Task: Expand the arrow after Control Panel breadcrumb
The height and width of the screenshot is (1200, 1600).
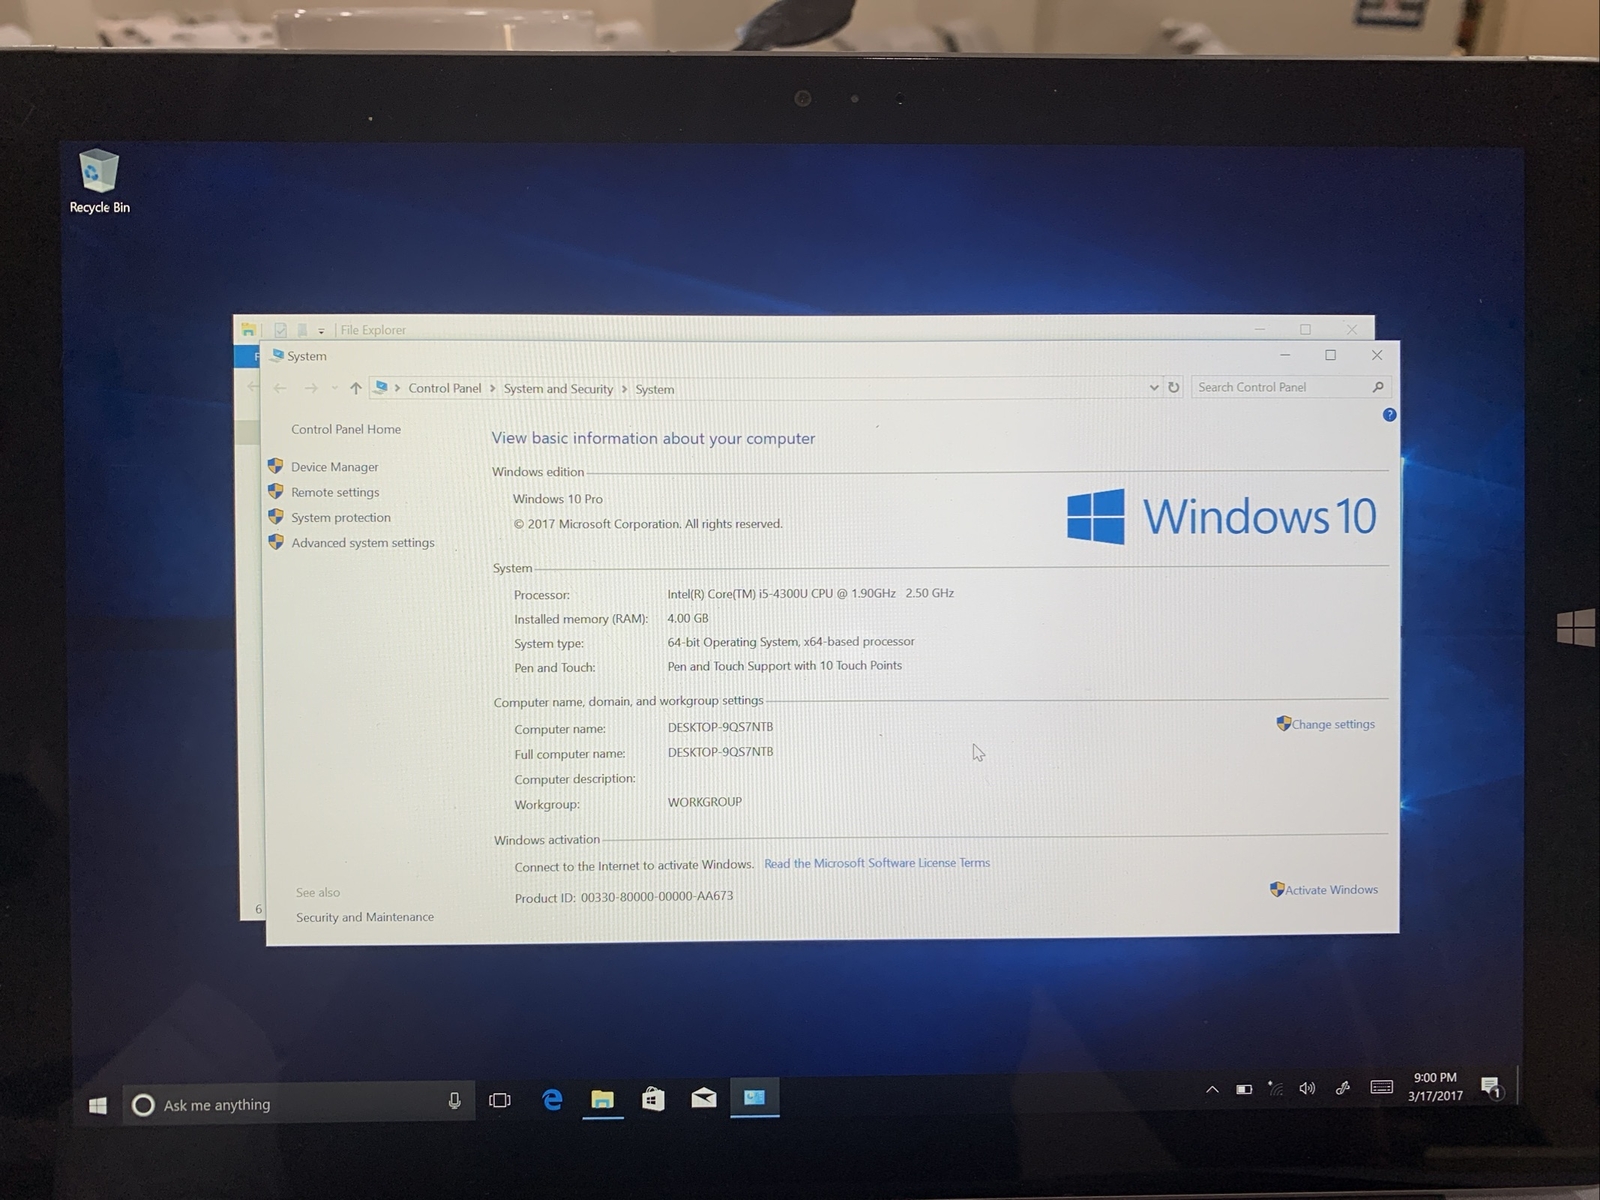Action: (x=493, y=388)
